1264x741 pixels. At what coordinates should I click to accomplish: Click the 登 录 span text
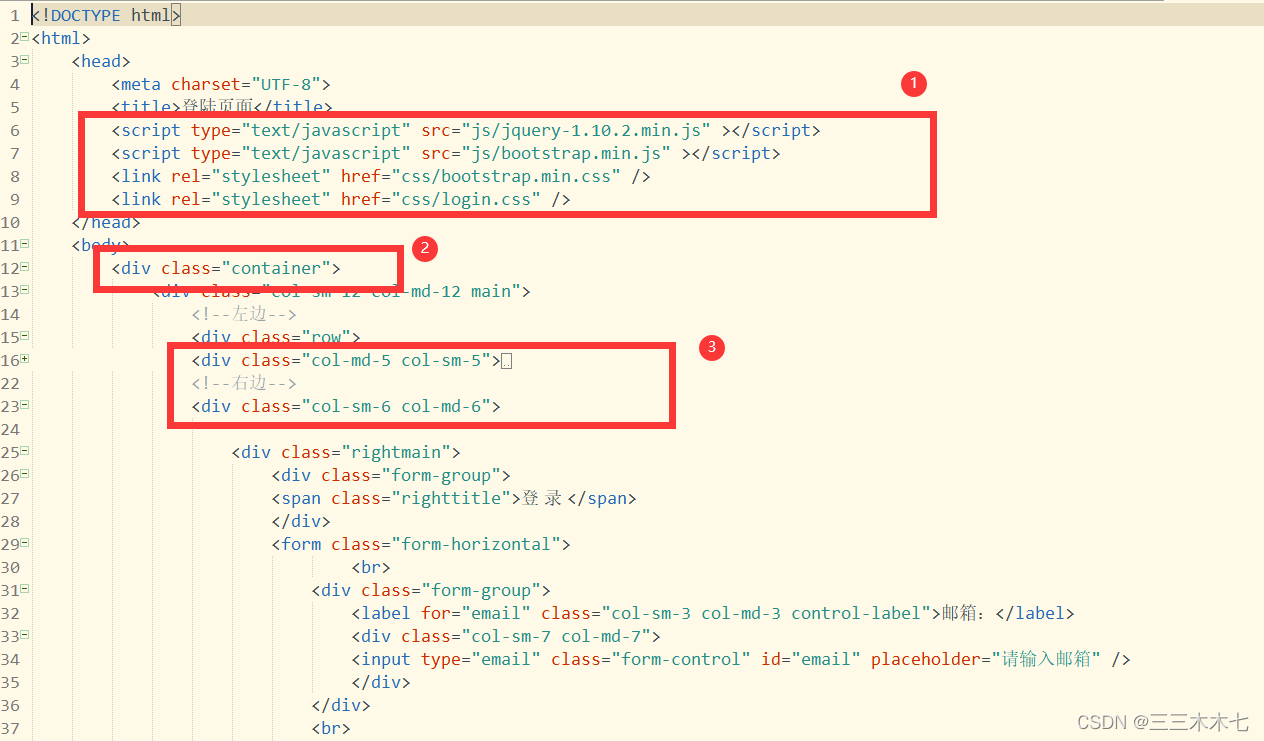(x=543, y=498)
